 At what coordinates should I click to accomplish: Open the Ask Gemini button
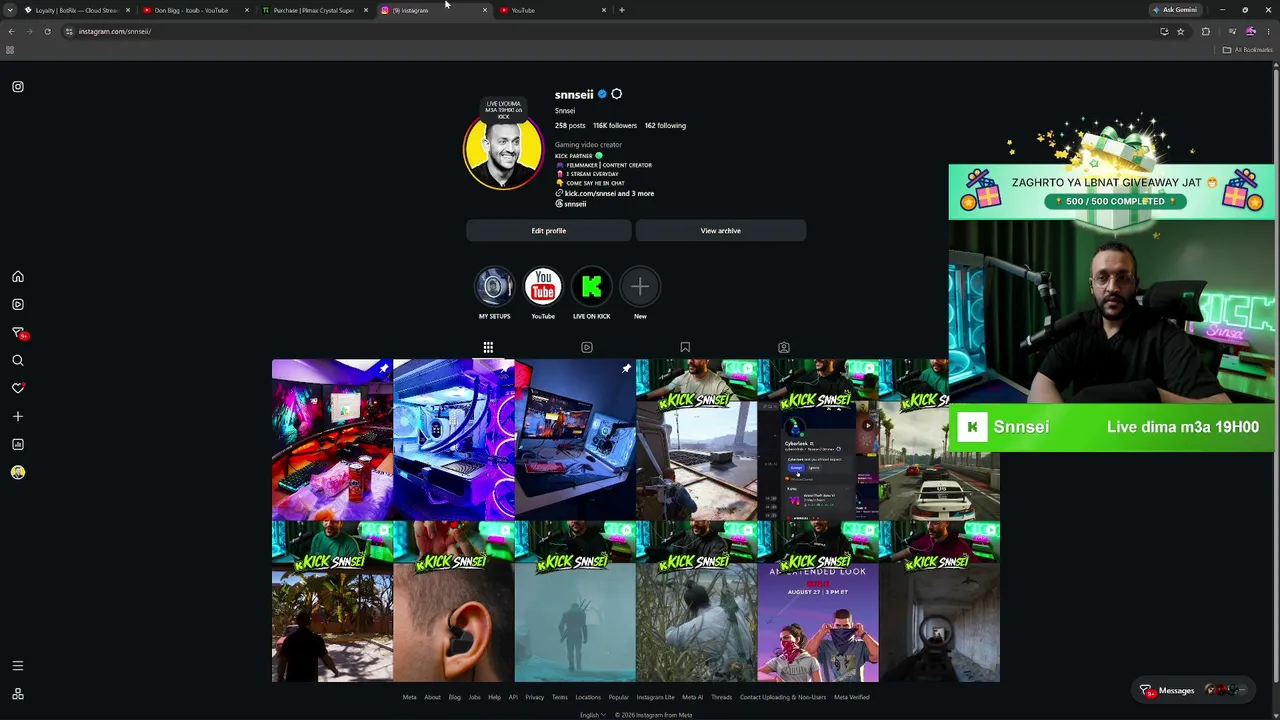point(1174,10)
